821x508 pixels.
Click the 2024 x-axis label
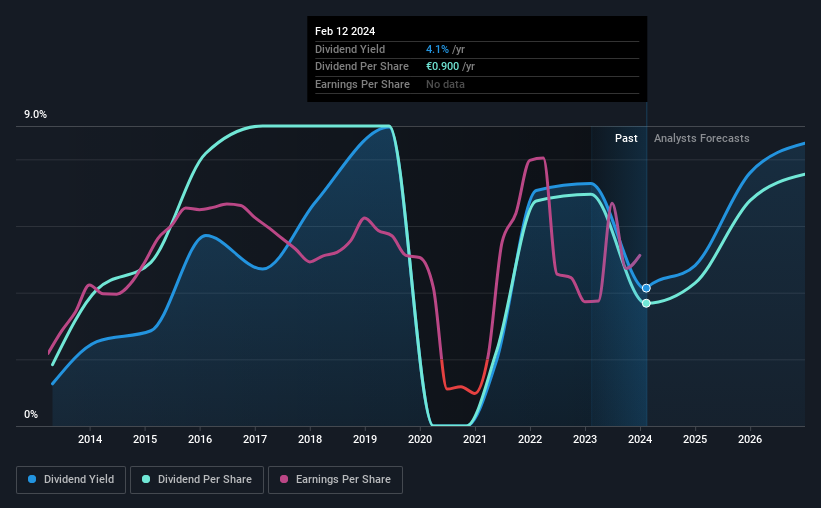[640, 439]
